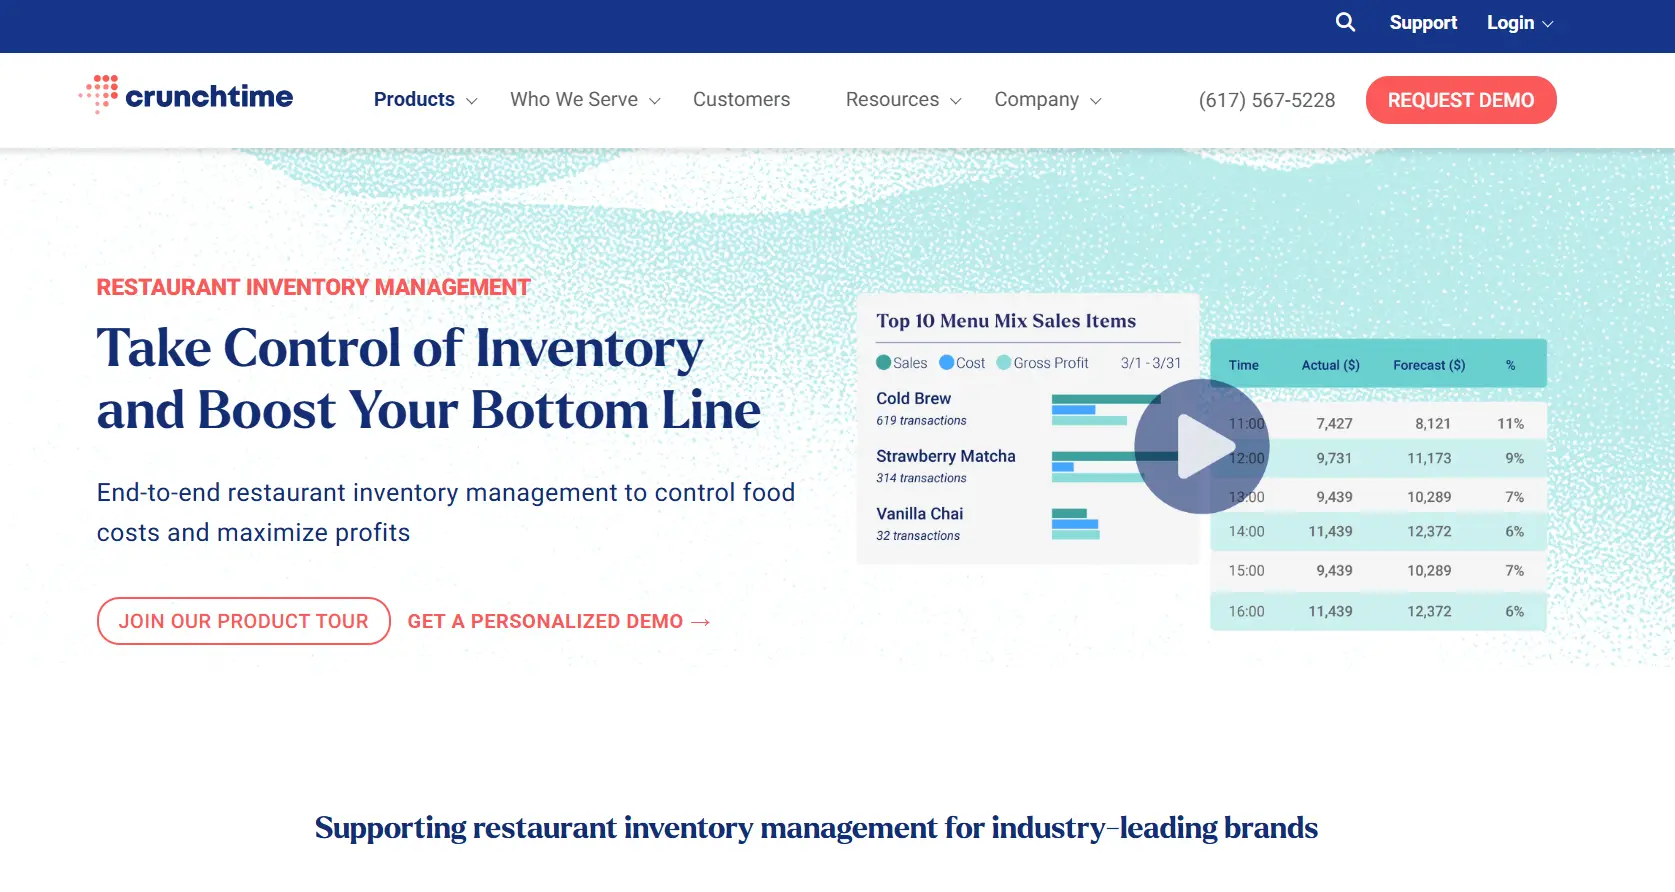The image size is (1675, 892).
Task: Click the 3/1 - 3/31 date range
Action: [x=1151, y=363]
